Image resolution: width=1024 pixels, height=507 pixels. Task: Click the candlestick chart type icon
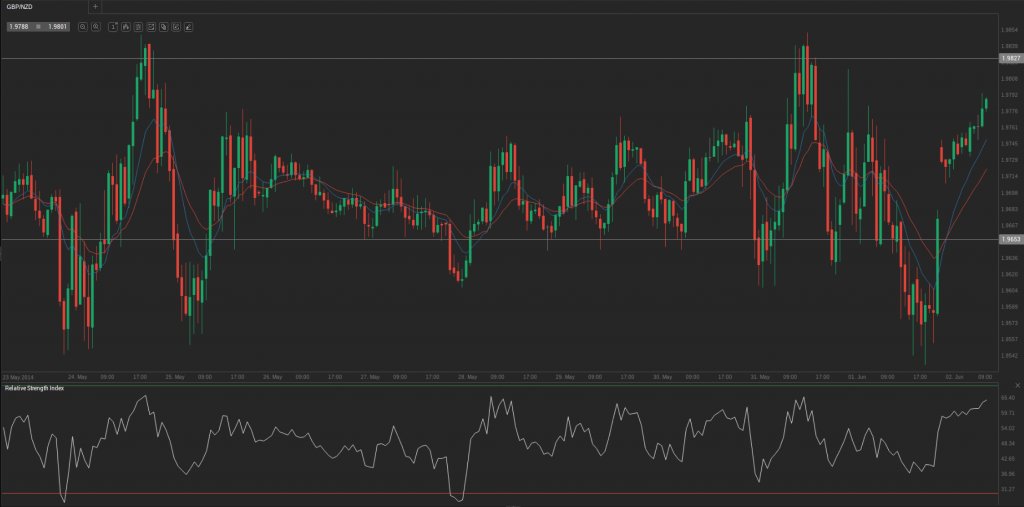pos(126,27)
